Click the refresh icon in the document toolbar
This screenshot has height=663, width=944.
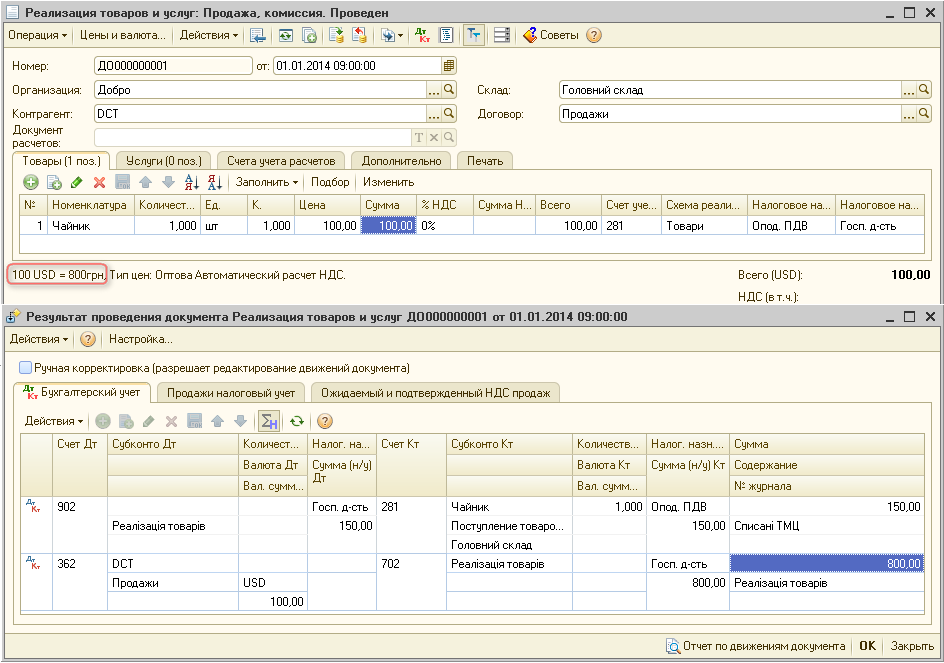click(x=285, y=36)
